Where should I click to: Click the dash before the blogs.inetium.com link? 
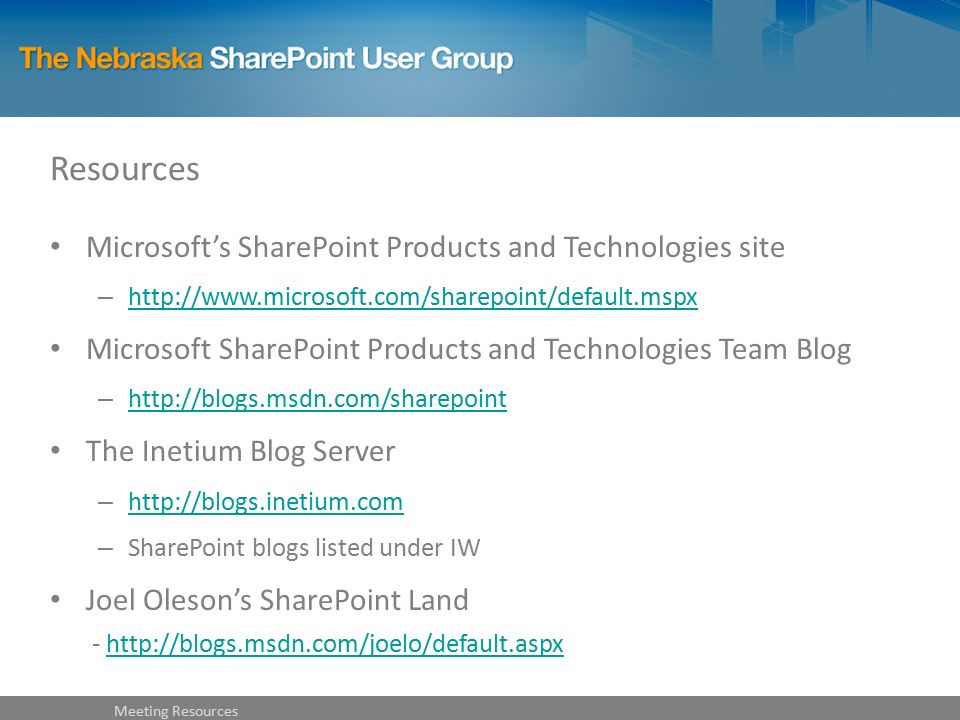click(x=105, y=503)
